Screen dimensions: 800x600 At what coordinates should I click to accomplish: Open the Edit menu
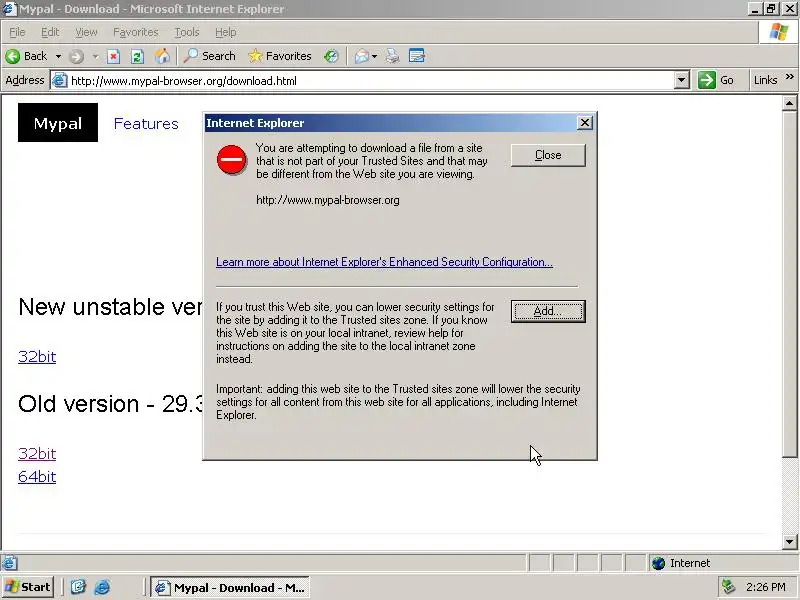pos(49,32)
